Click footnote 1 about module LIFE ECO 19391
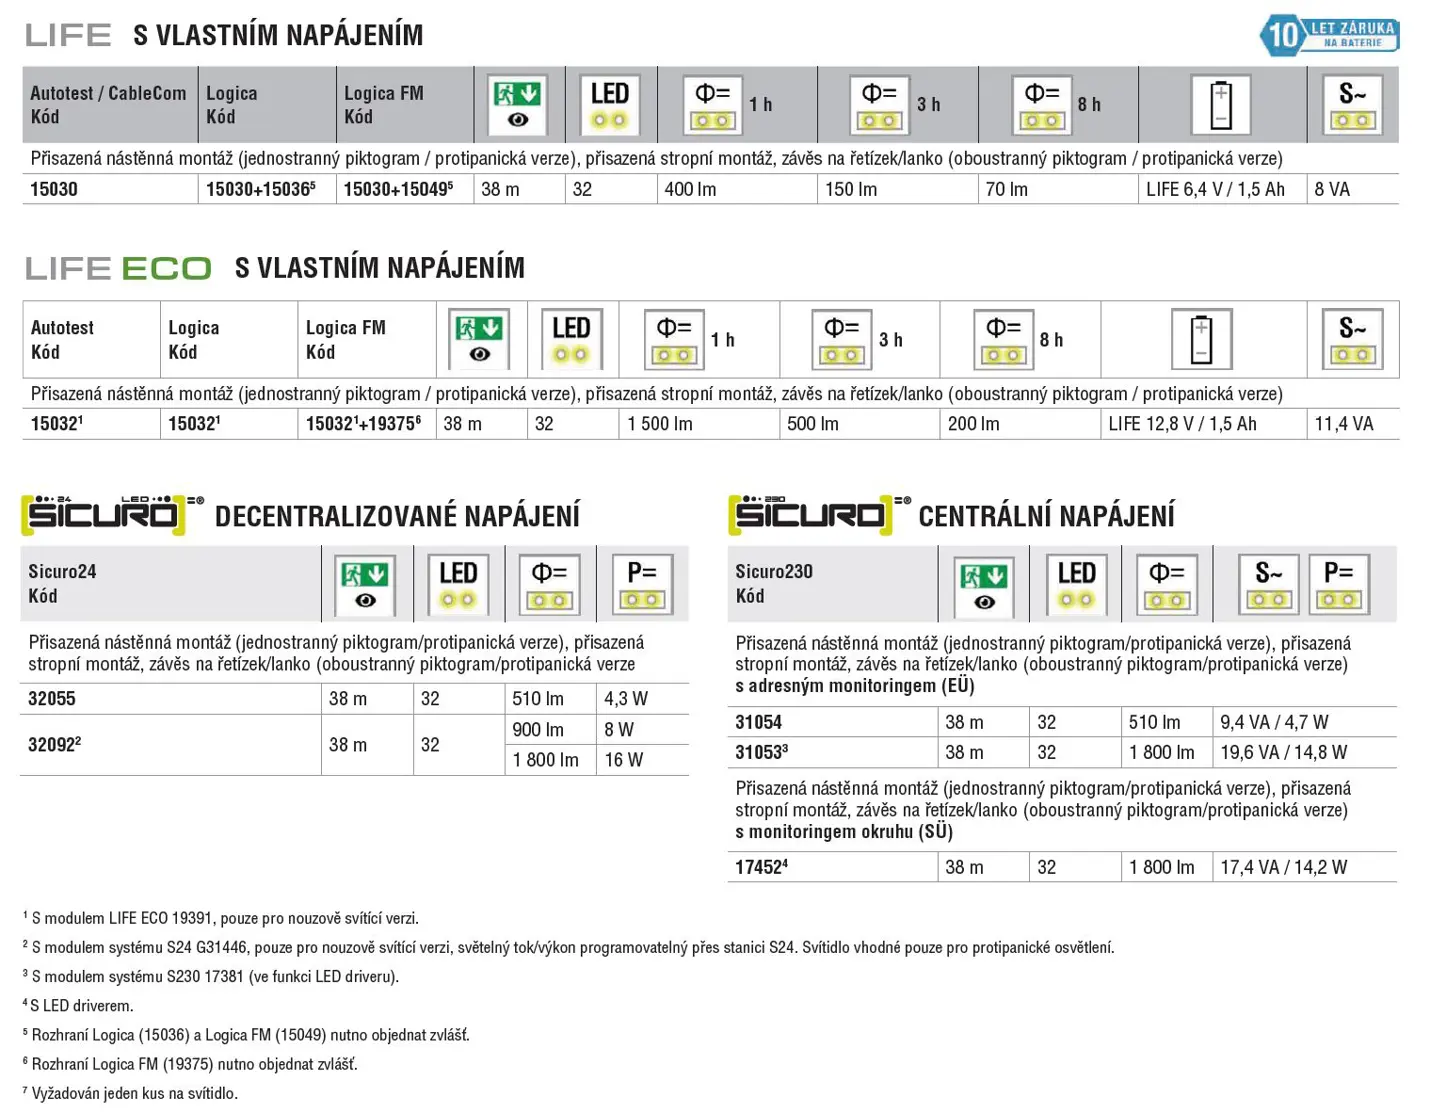Image resolution: width=1430 pixels, height=1113 pixels. (221, 918)
